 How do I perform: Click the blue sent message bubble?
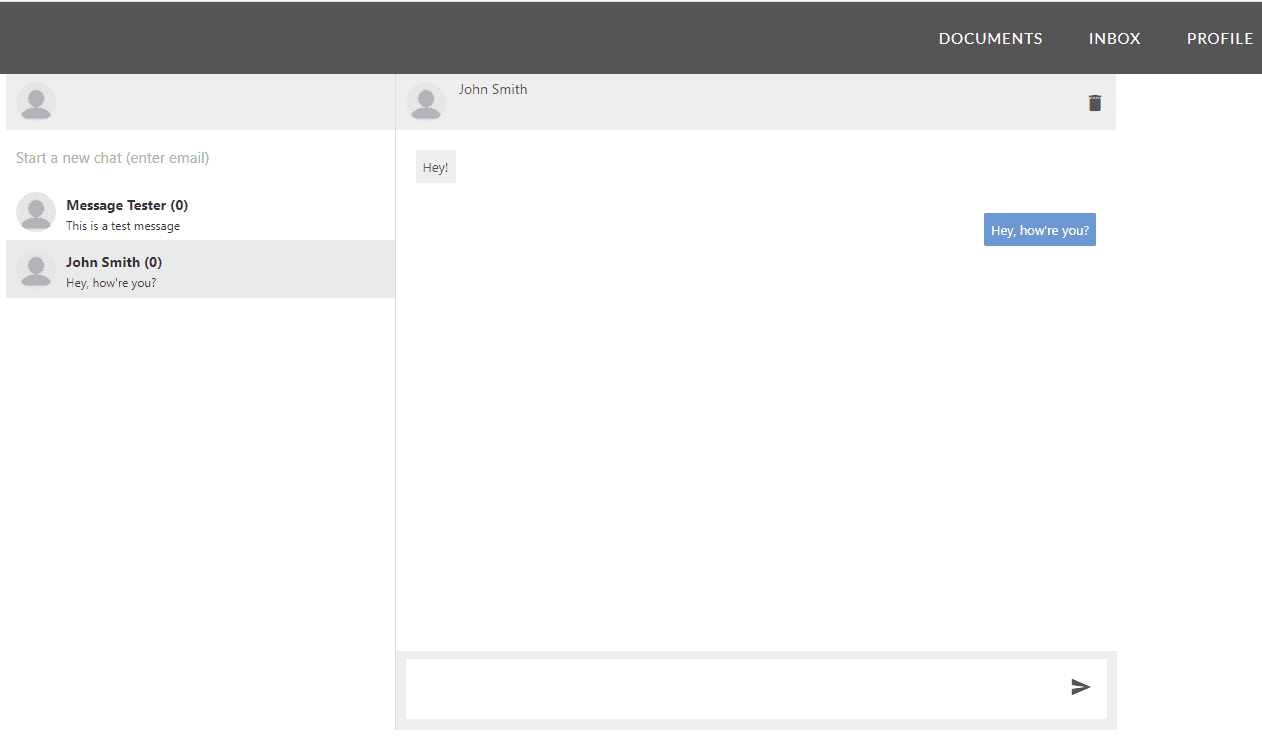pyautogui.click(x=1039, y=230)
